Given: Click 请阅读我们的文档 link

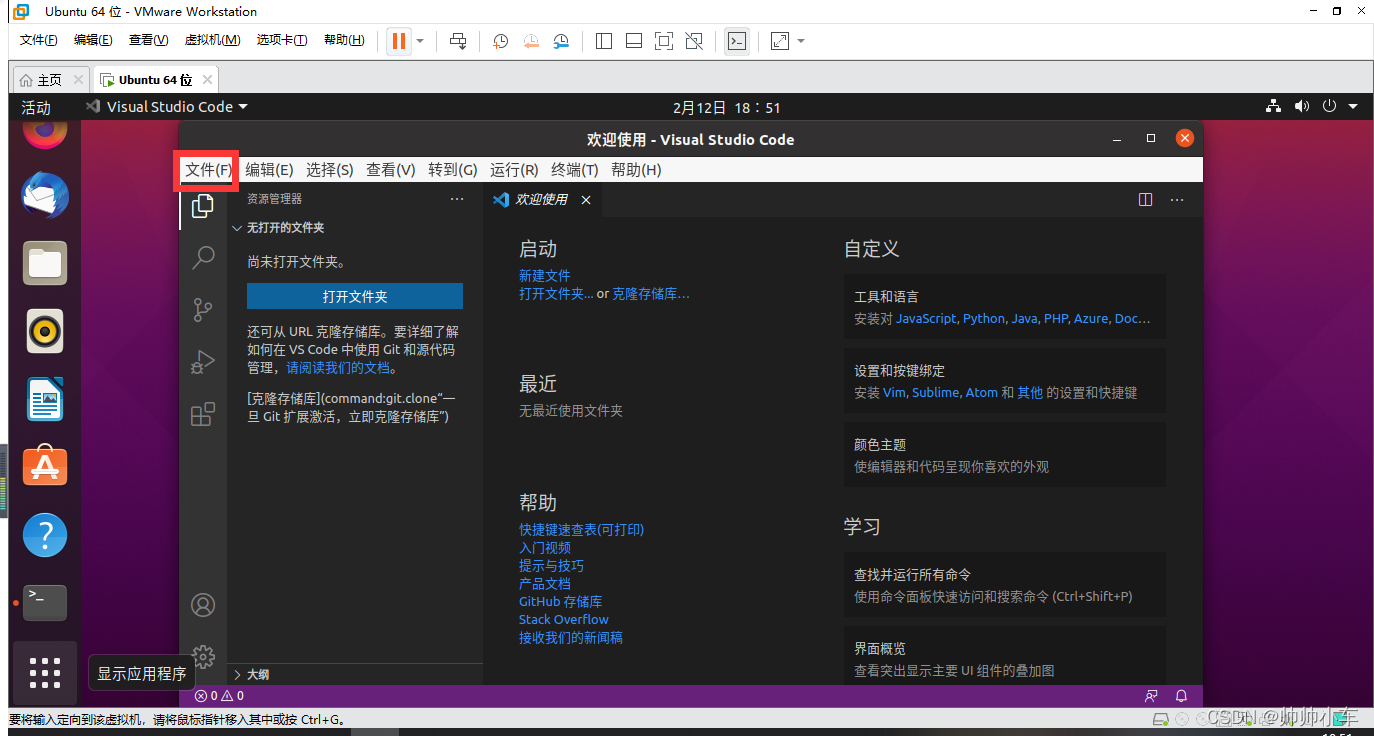Looking at the screenshot, I should 339,368.
